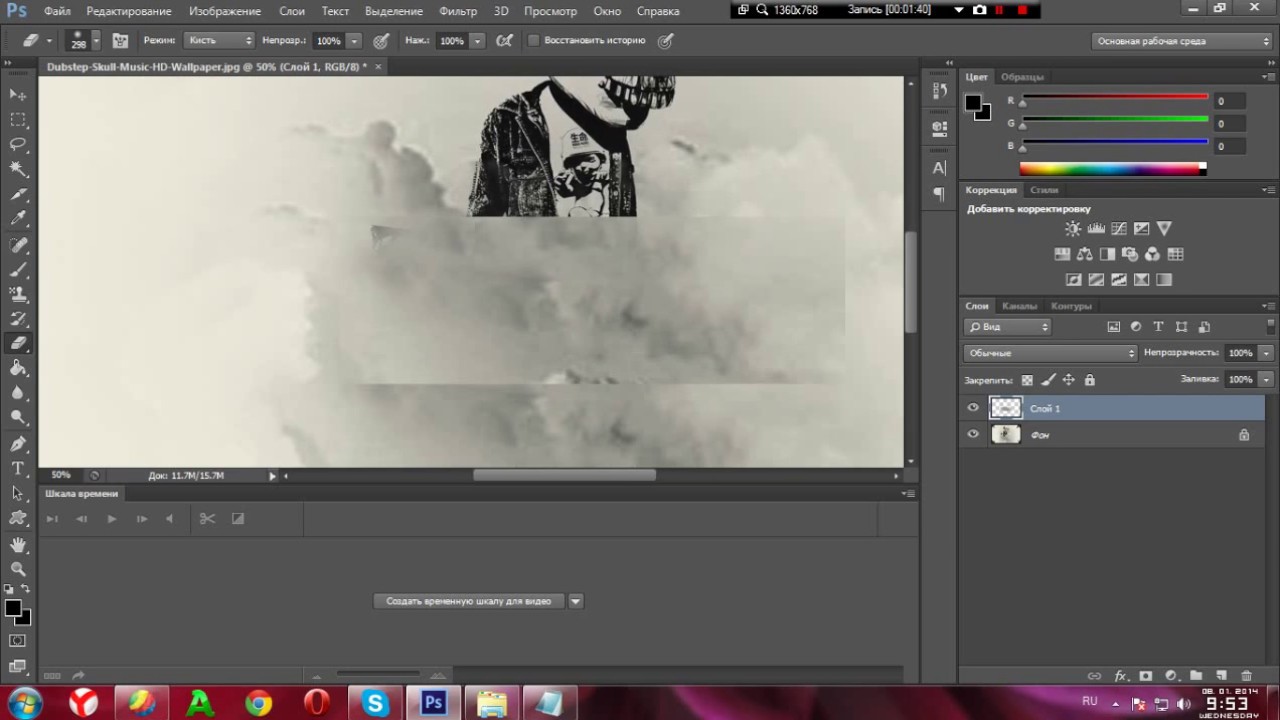Viewport: 1280px width, 720px height.
Task: Add a Color Balance adjustment
Action: [x=1085, y=254]
